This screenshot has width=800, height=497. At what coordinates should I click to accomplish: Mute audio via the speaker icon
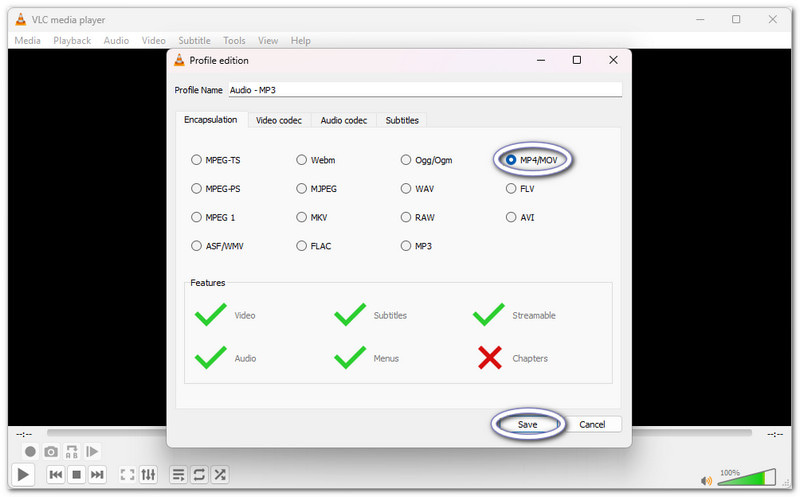click(706, 481)
